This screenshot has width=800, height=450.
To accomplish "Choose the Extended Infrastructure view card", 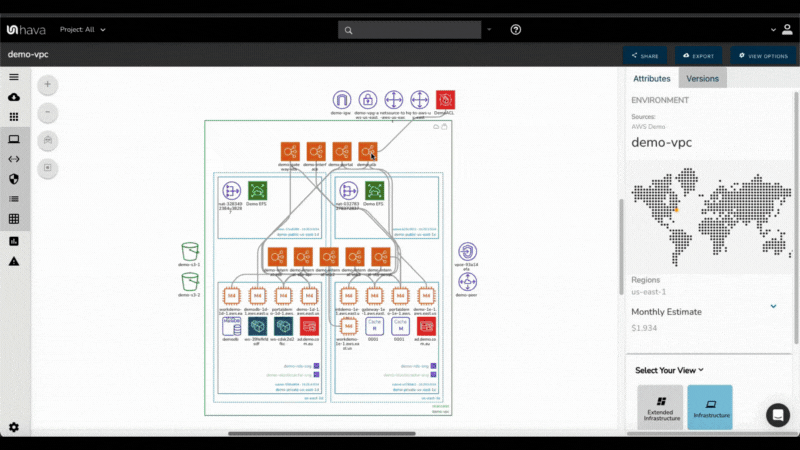I will [660, 407].
